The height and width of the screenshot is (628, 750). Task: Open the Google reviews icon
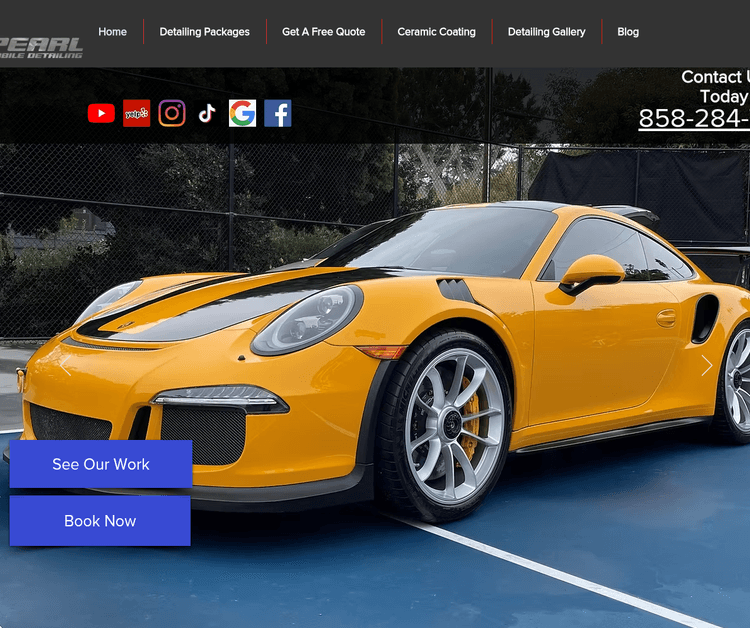pyautogui.click(x=243, y=113)
